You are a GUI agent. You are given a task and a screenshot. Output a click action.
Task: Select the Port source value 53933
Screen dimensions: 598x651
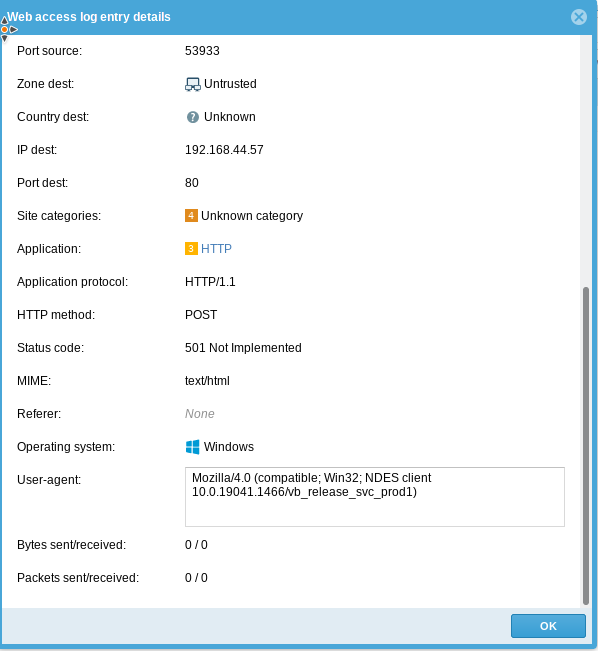coord(202,51)
